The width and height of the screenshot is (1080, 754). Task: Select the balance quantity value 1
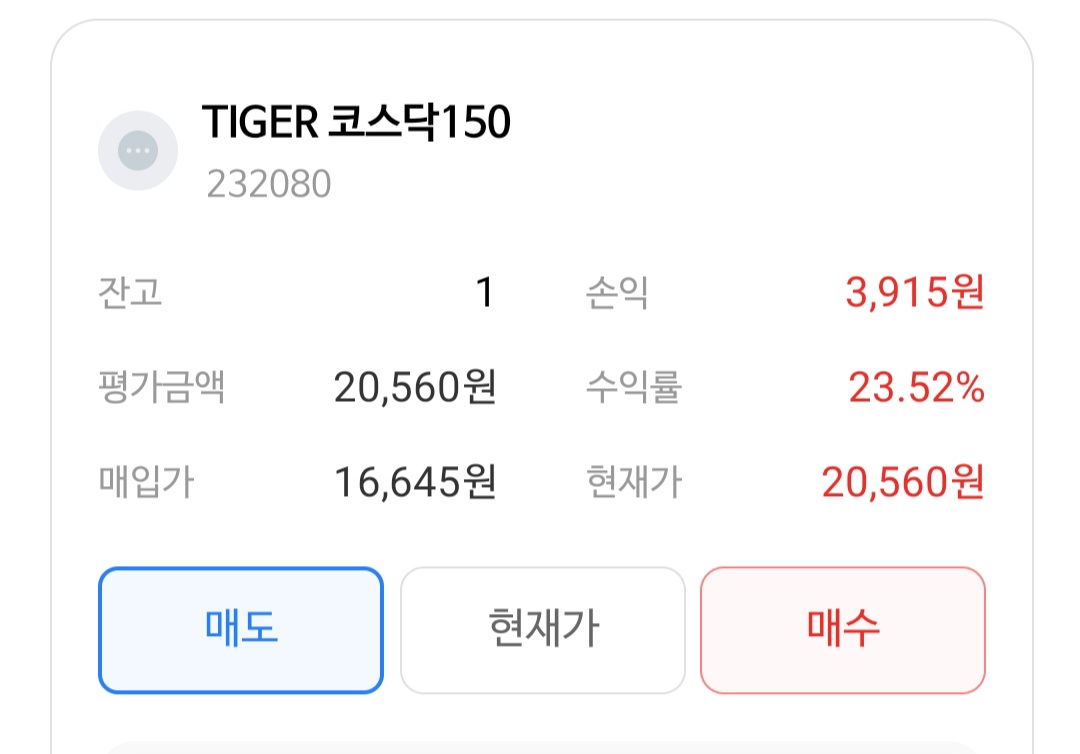484,293
